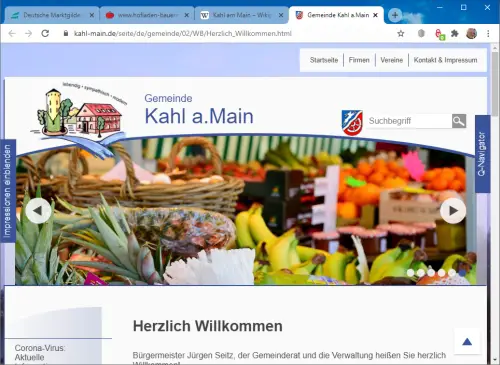Close the Deutsche Marktgilde tab
Screen dimensions: 500x365
pos(92,15)
